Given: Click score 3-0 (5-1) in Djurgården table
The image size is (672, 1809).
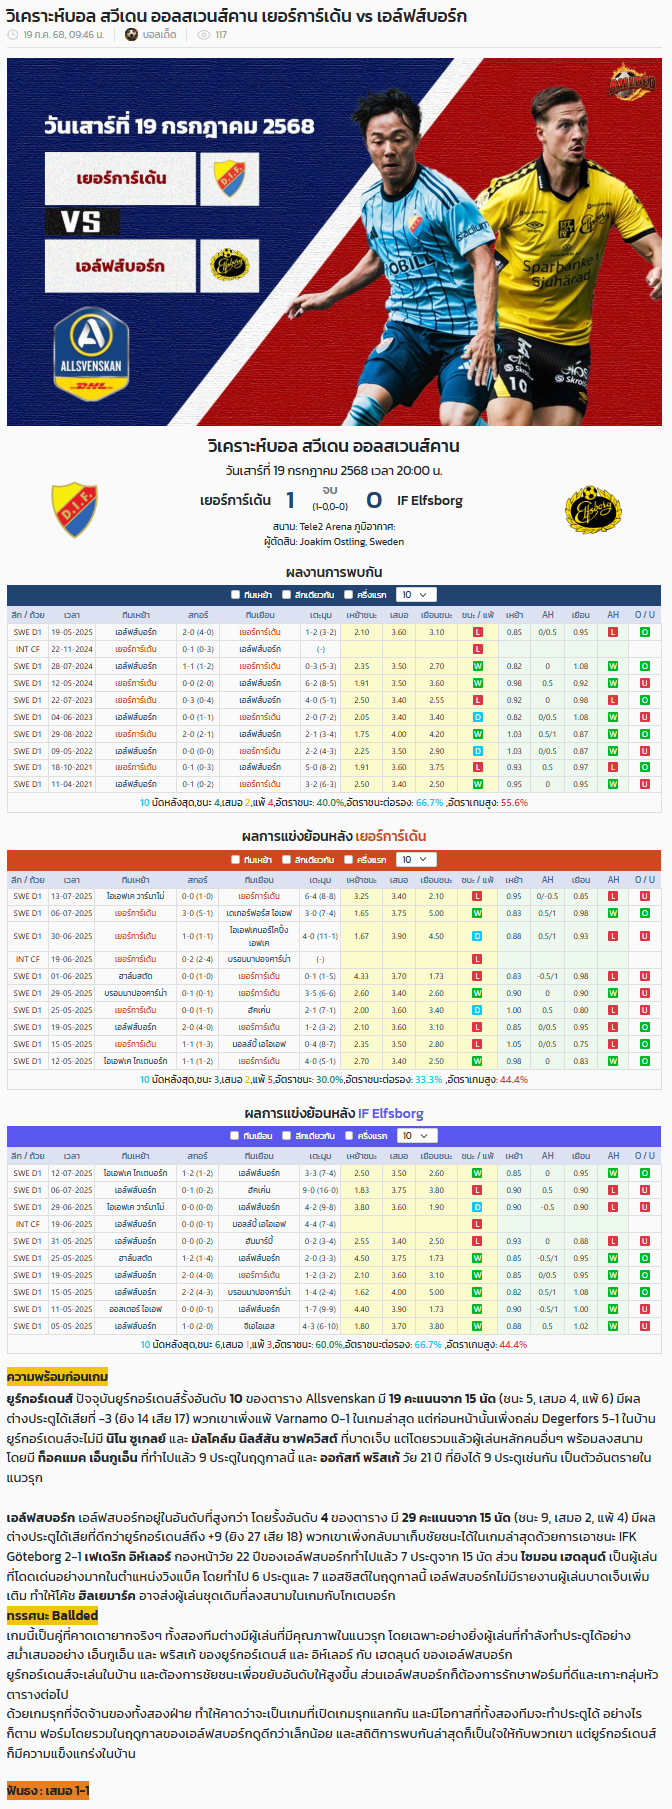Looking at the screenshot, I should pos(197,913).
